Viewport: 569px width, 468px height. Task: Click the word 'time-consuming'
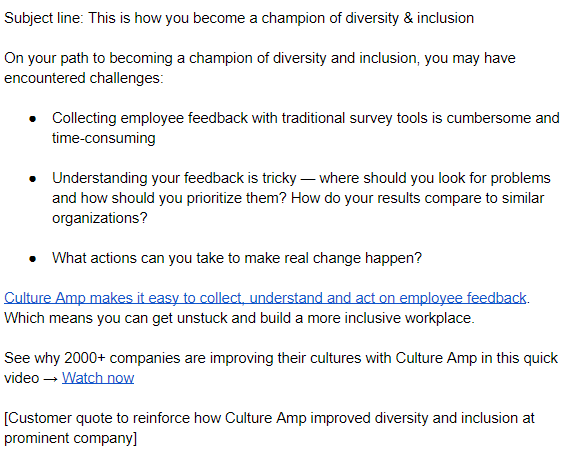pyautogui.click(x=104, y=138)
